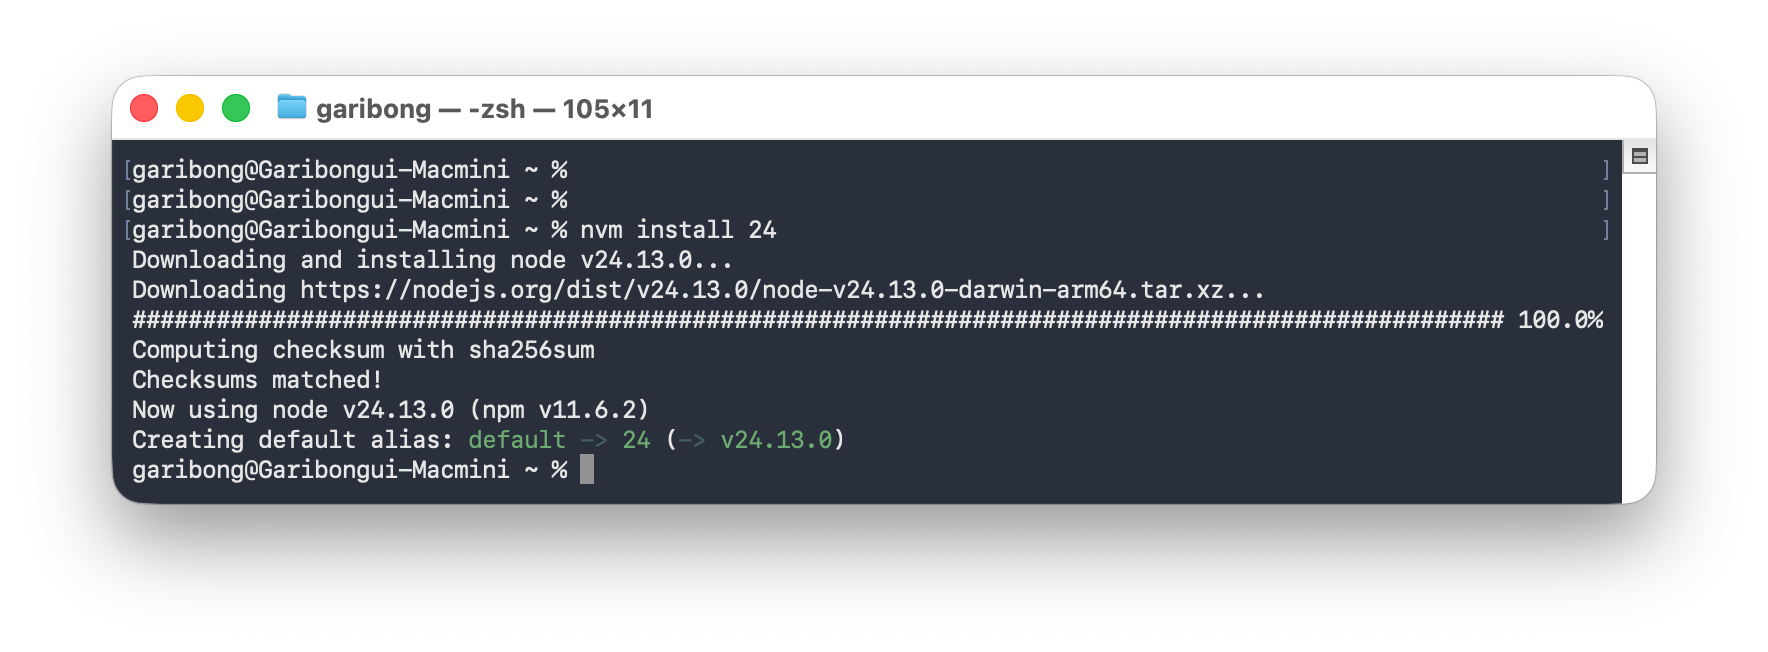The height and width of the screenshot is (652, 1768).
Task: Click the window title 'garibong — -zsh — 105×11'
Action: [484, 109]
